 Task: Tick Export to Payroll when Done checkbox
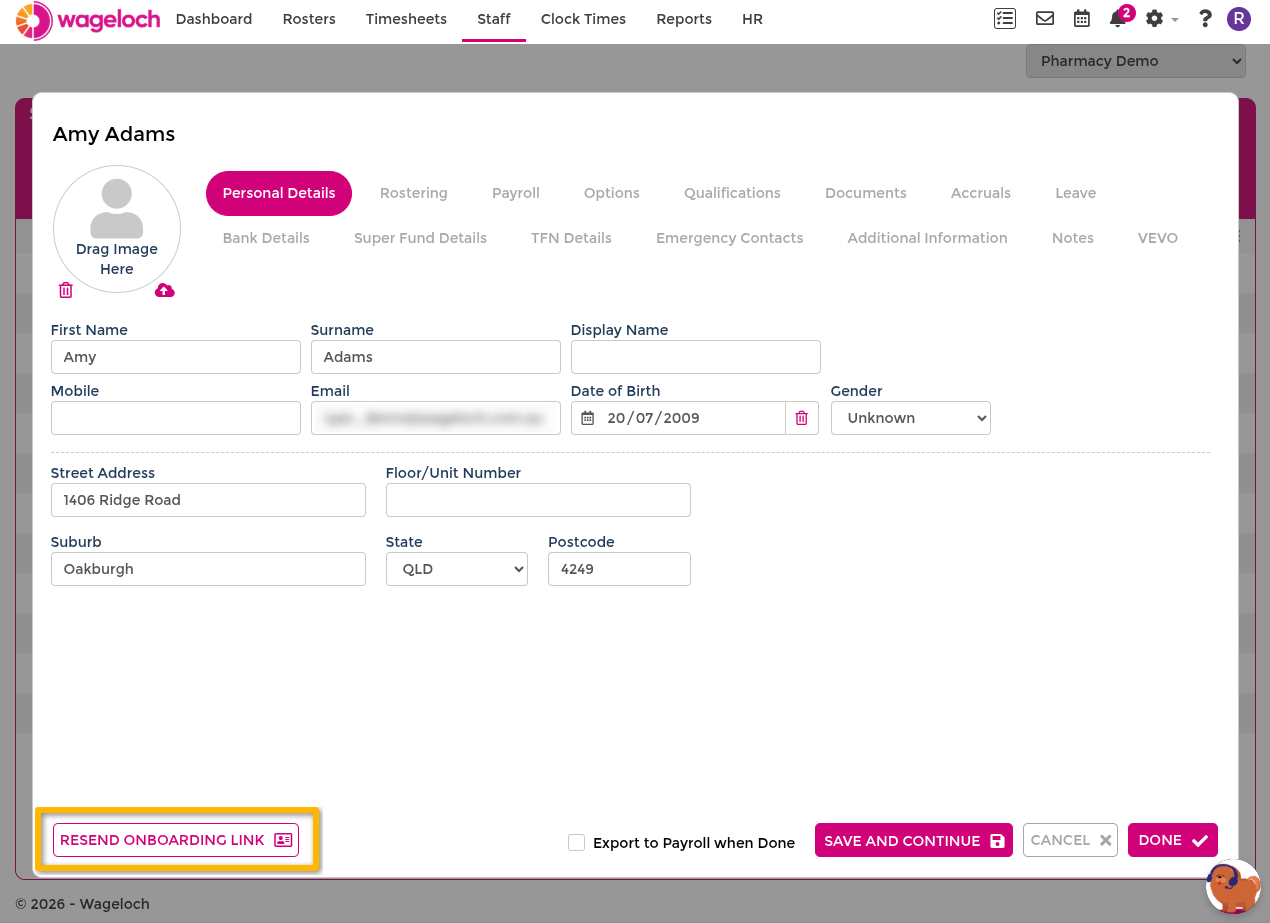coord(576,842)
